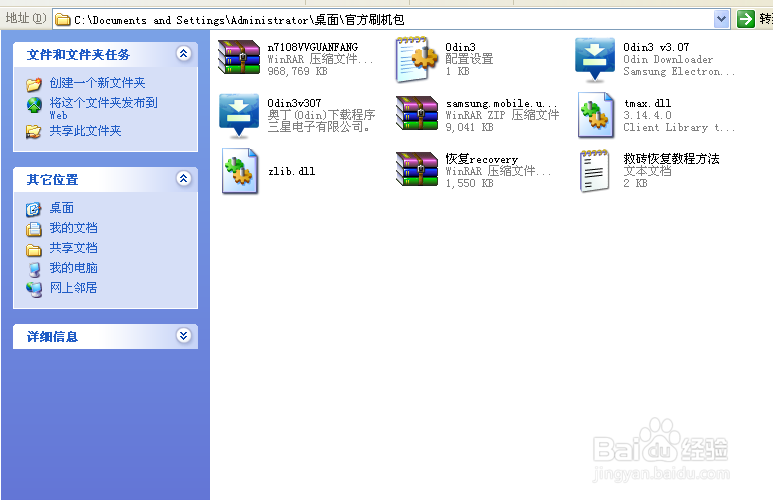
Task: Click the 创建一个新文件夹 link
Action: pos(97,83)
